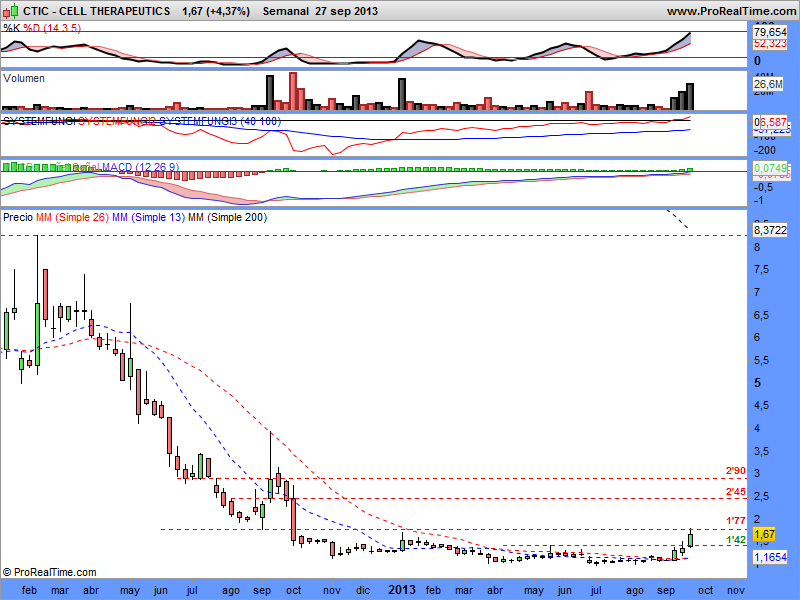800x600 pixels.
Task: Click the 5 price axis label
Action: tap(758, 383)
